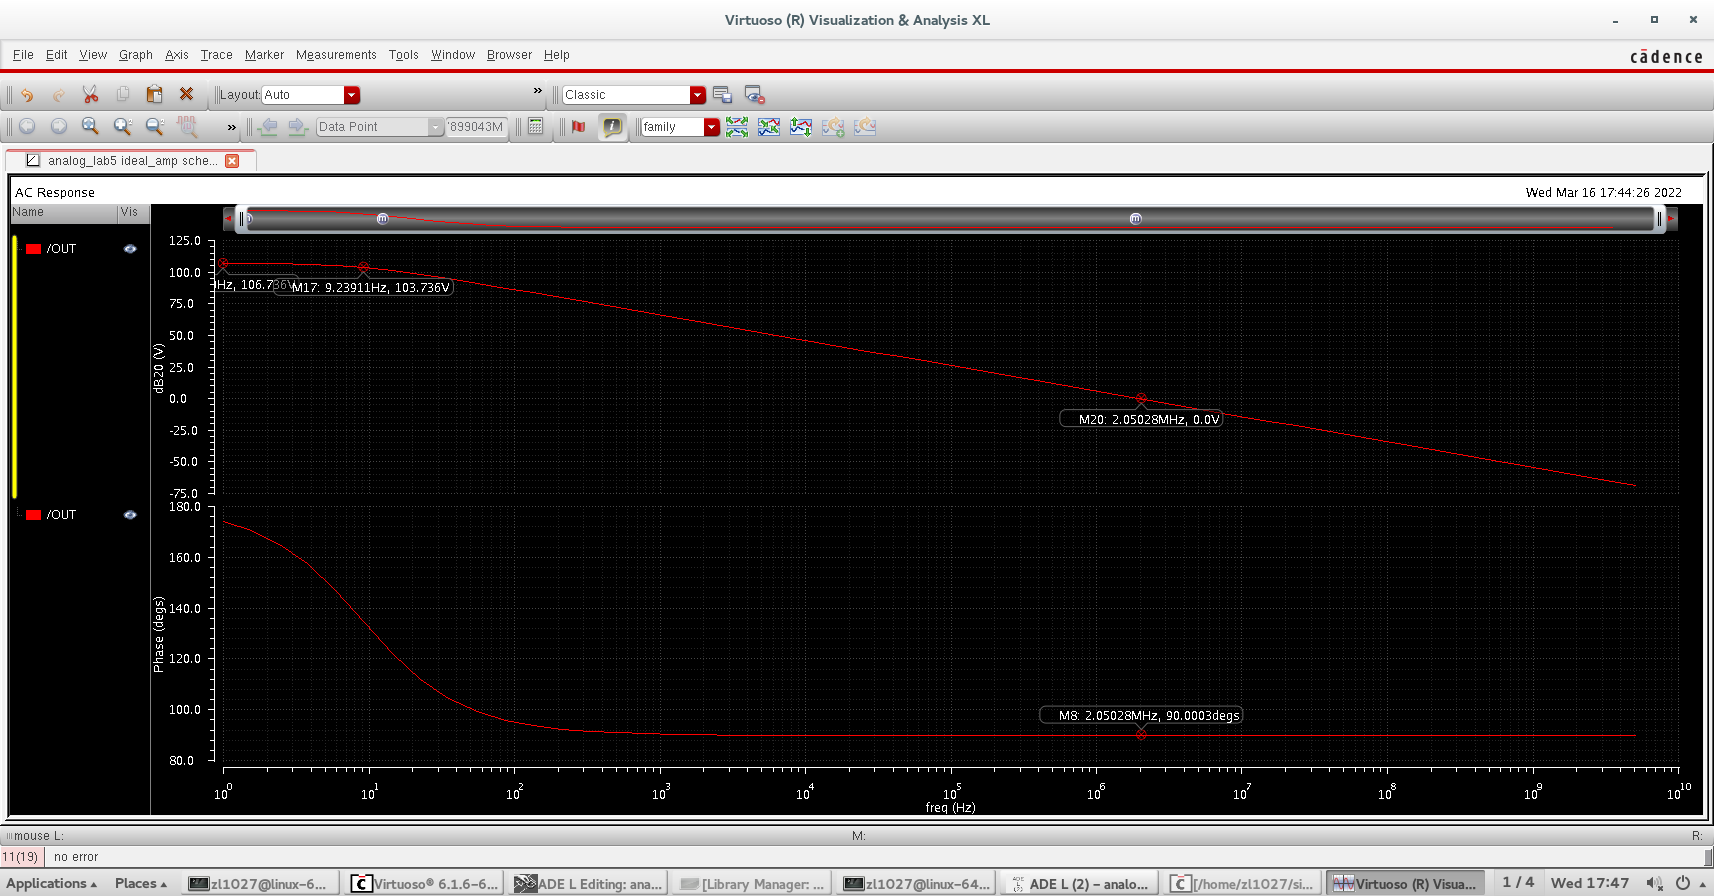Click the volume icon in system tray
Screen dimensions: 1714x896
(x=1655, y=883)
